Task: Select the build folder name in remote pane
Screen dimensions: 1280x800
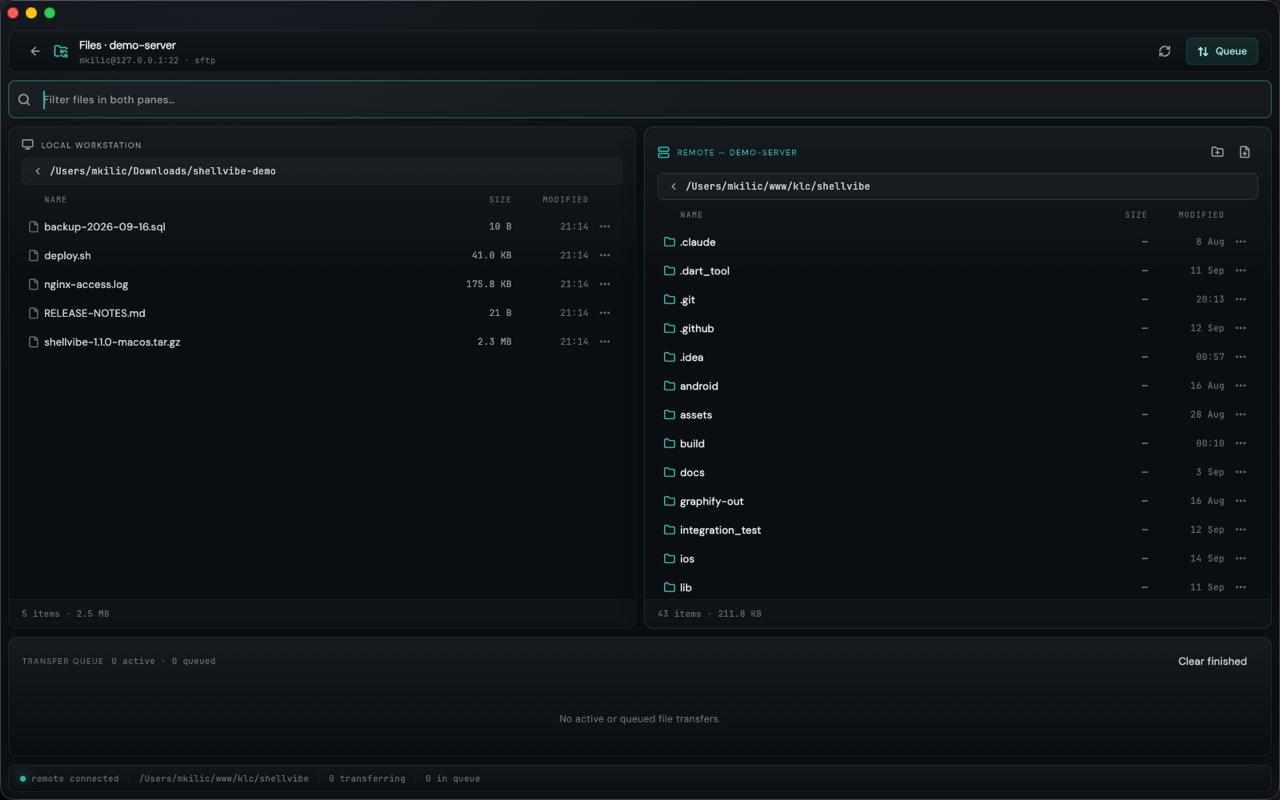Action: click(692, 444)
